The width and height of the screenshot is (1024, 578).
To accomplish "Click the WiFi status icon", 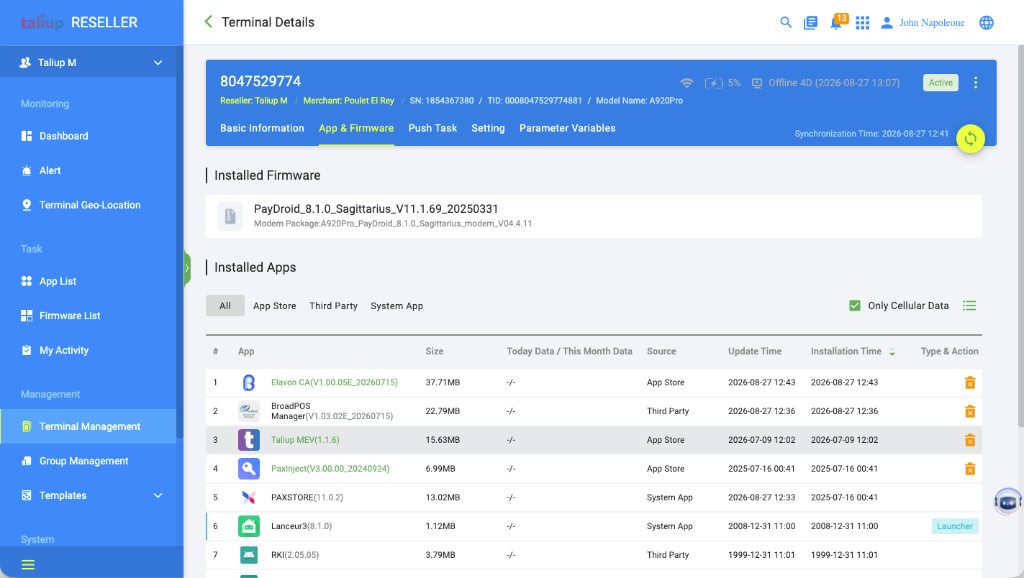I will (x=686, y=83).
